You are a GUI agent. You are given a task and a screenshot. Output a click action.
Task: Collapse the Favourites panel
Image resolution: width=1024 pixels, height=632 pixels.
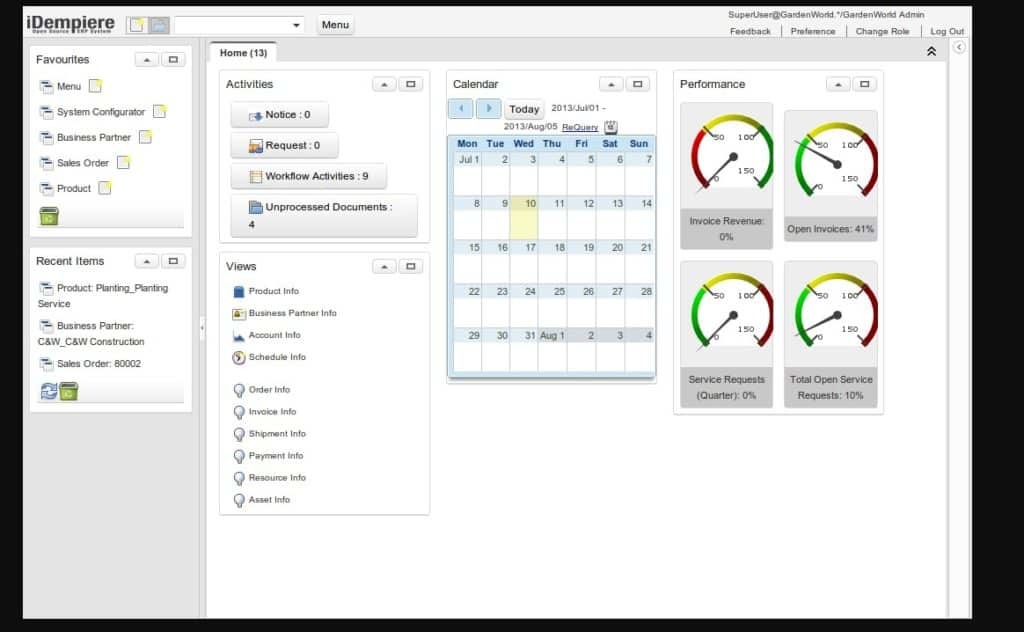click(x=147, y=60)
